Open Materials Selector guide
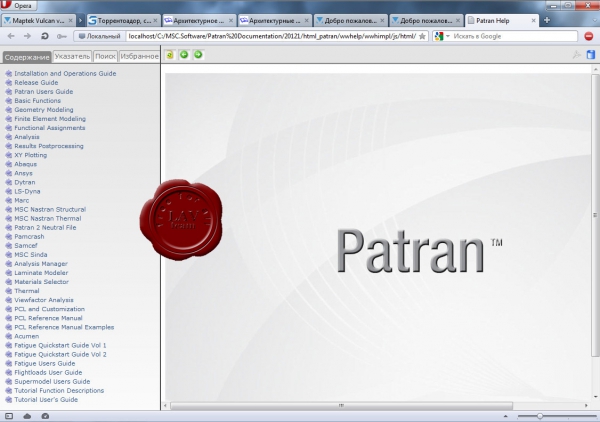This screenshot has height=422, width=600. [41, 282]
